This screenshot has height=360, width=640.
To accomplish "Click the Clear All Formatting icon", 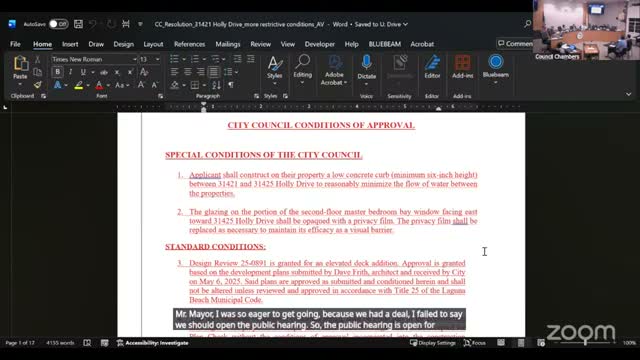I will coord(144,72).
